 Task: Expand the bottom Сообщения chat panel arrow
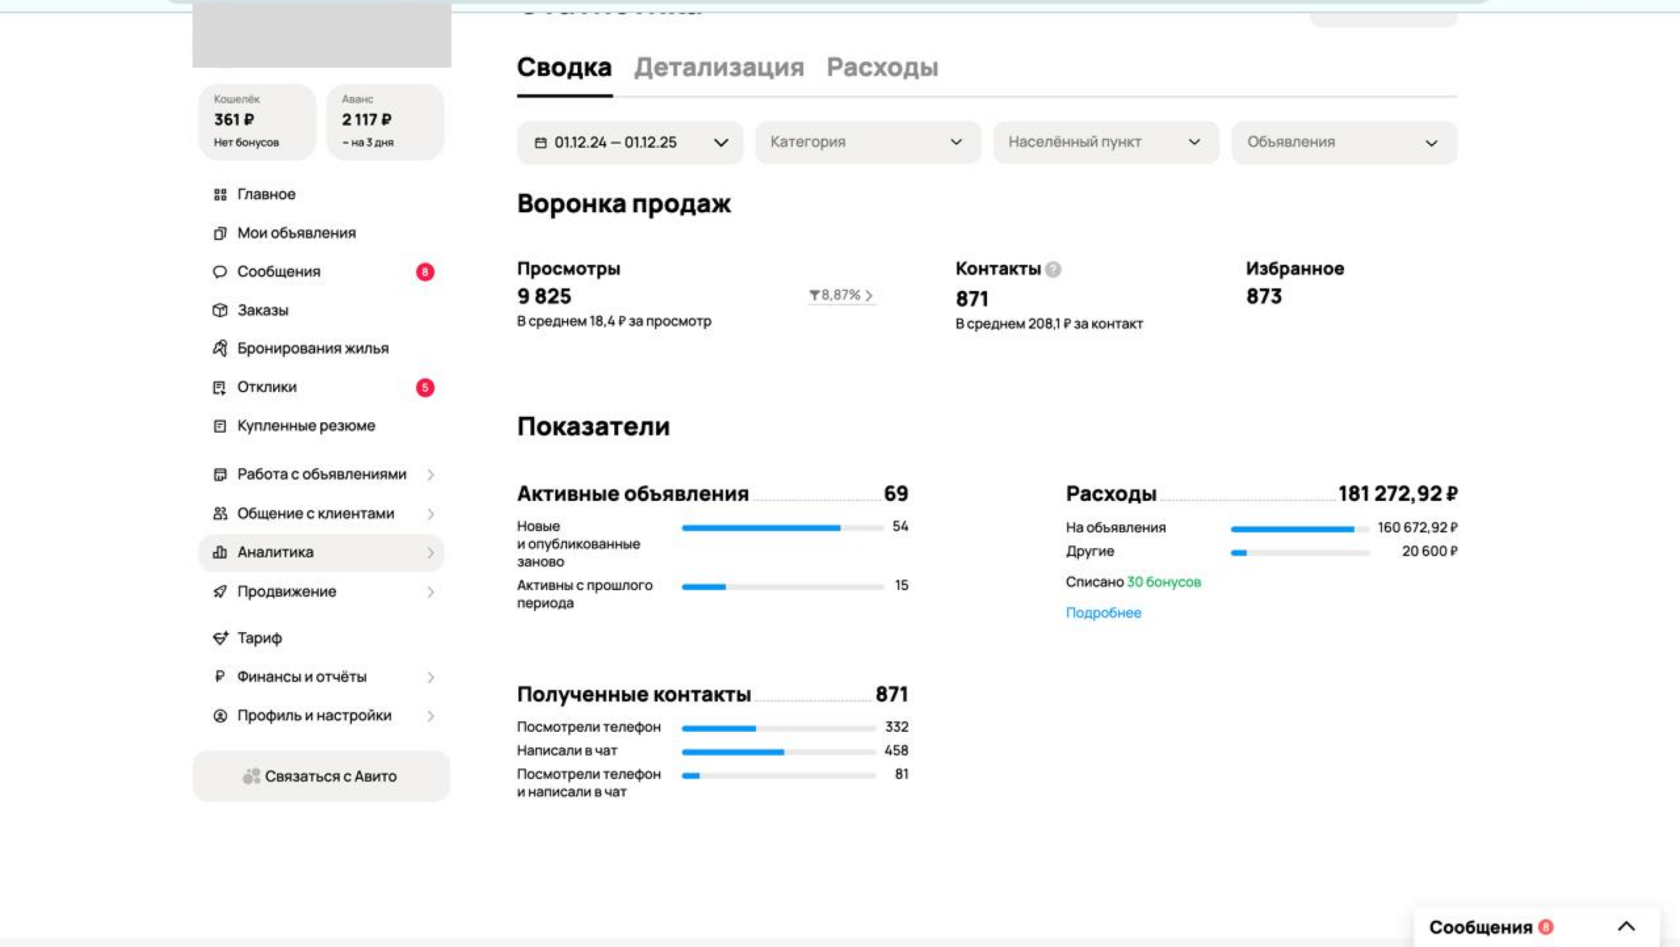[x=1626, y=927]
